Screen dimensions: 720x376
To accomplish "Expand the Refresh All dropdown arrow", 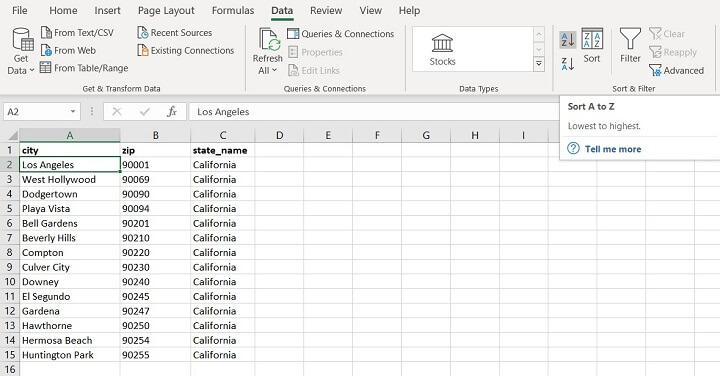I will tap(275, 70).
